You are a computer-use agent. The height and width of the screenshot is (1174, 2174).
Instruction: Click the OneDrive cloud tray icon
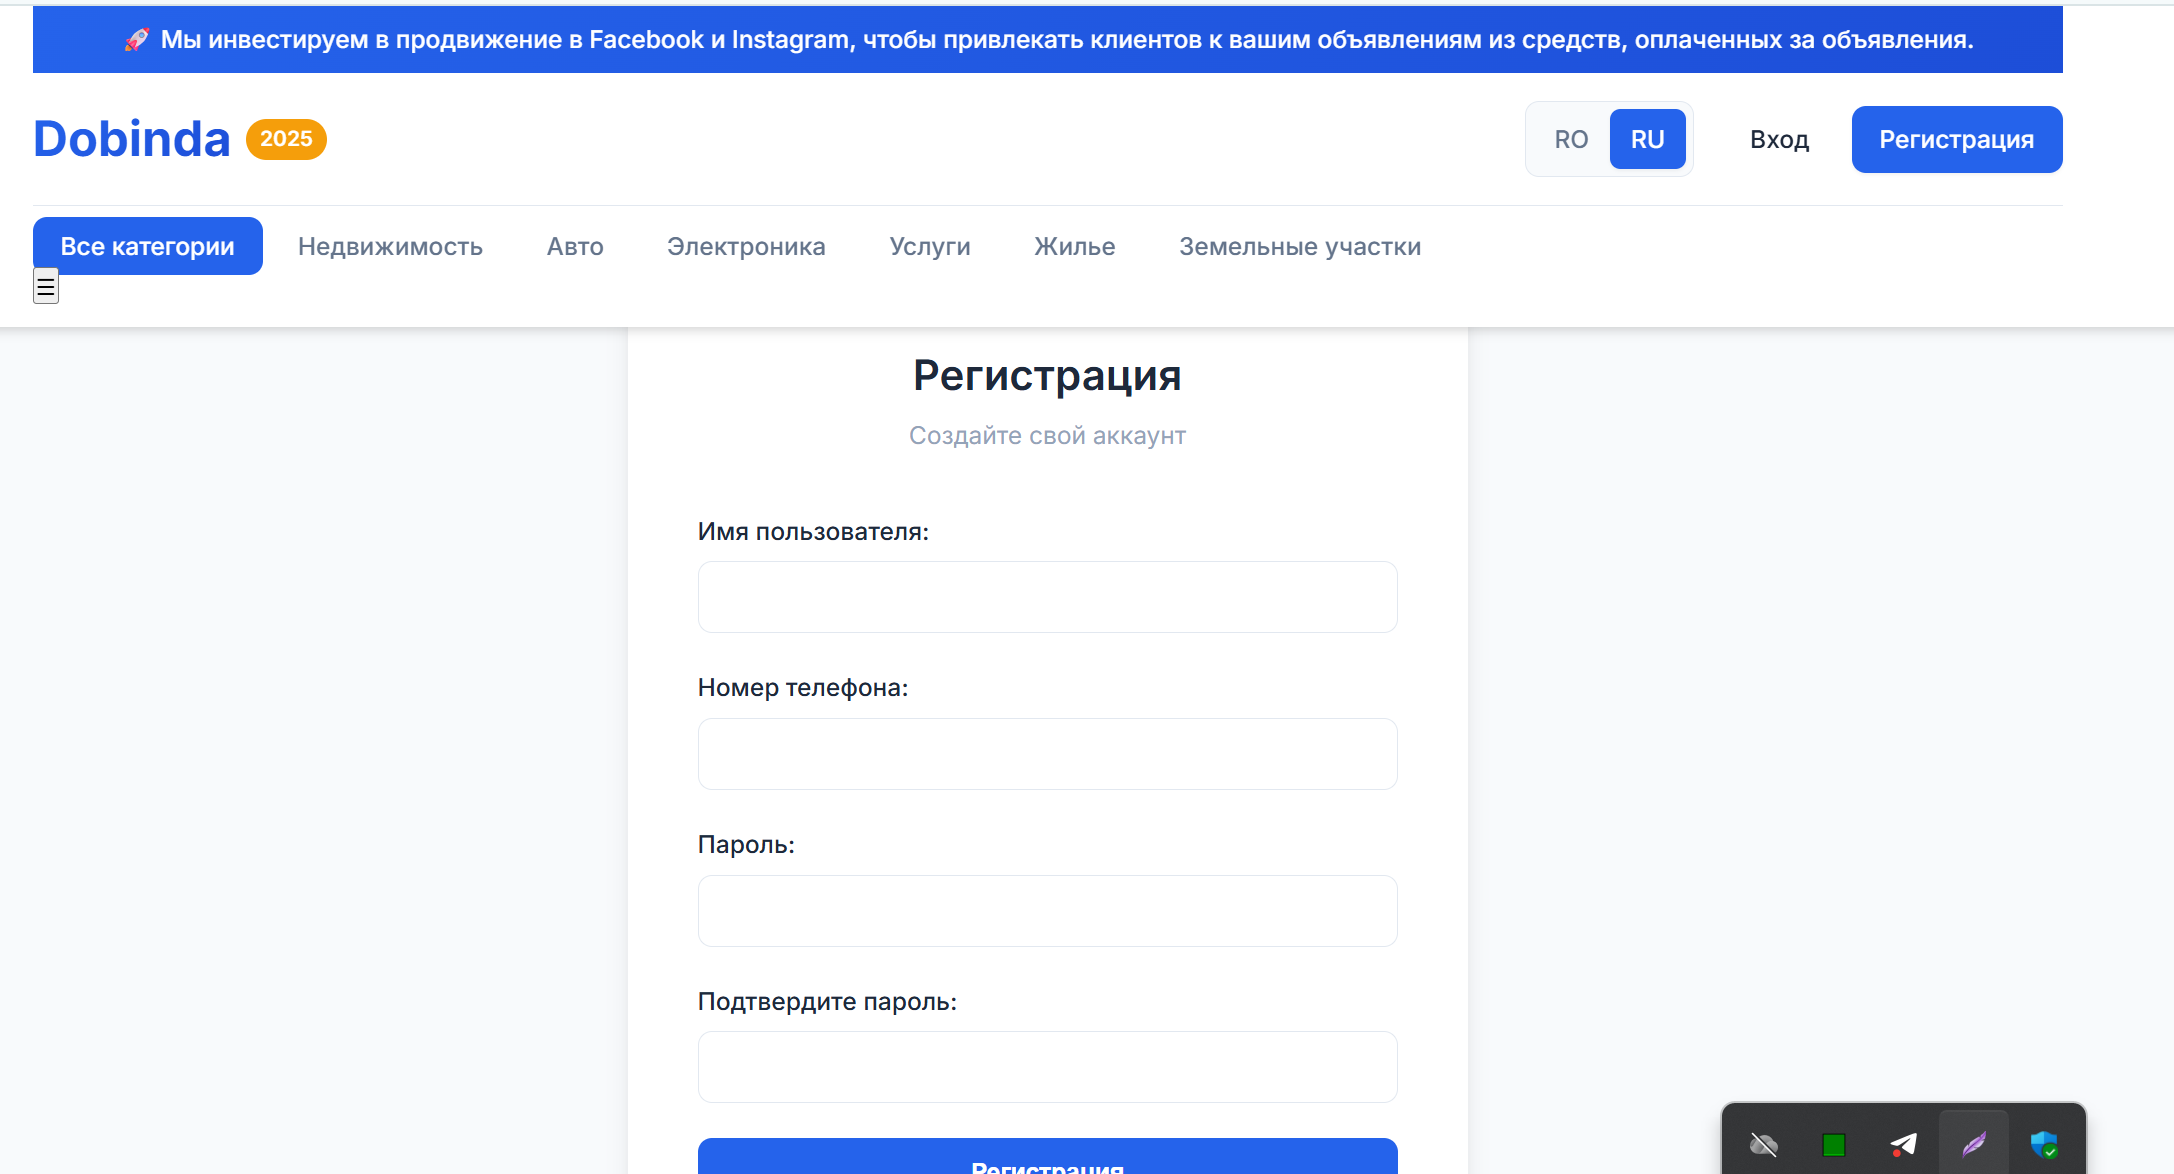[1764, 1144]
